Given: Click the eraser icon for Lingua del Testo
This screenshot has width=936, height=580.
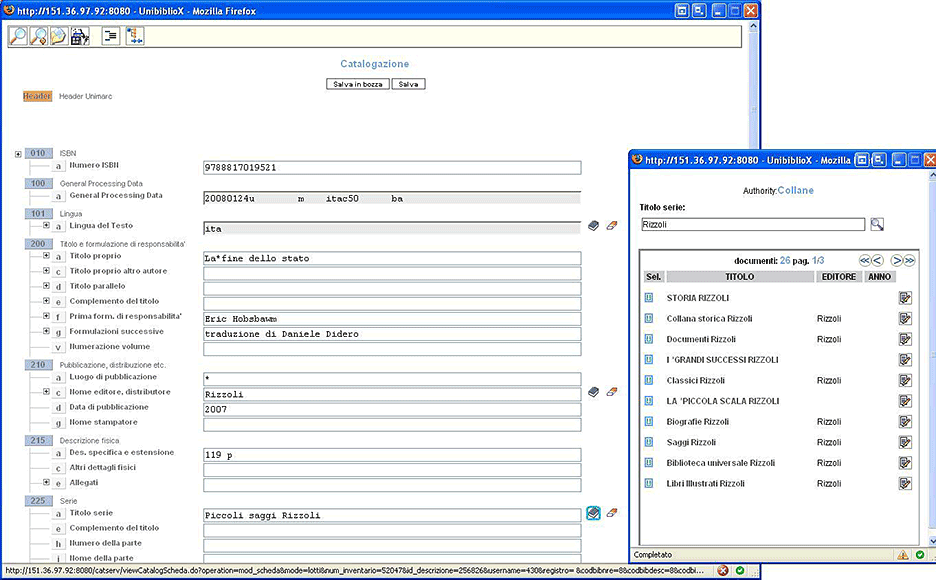Looking at the screenshot, I should pyautogui.click(x=612, y=226).
